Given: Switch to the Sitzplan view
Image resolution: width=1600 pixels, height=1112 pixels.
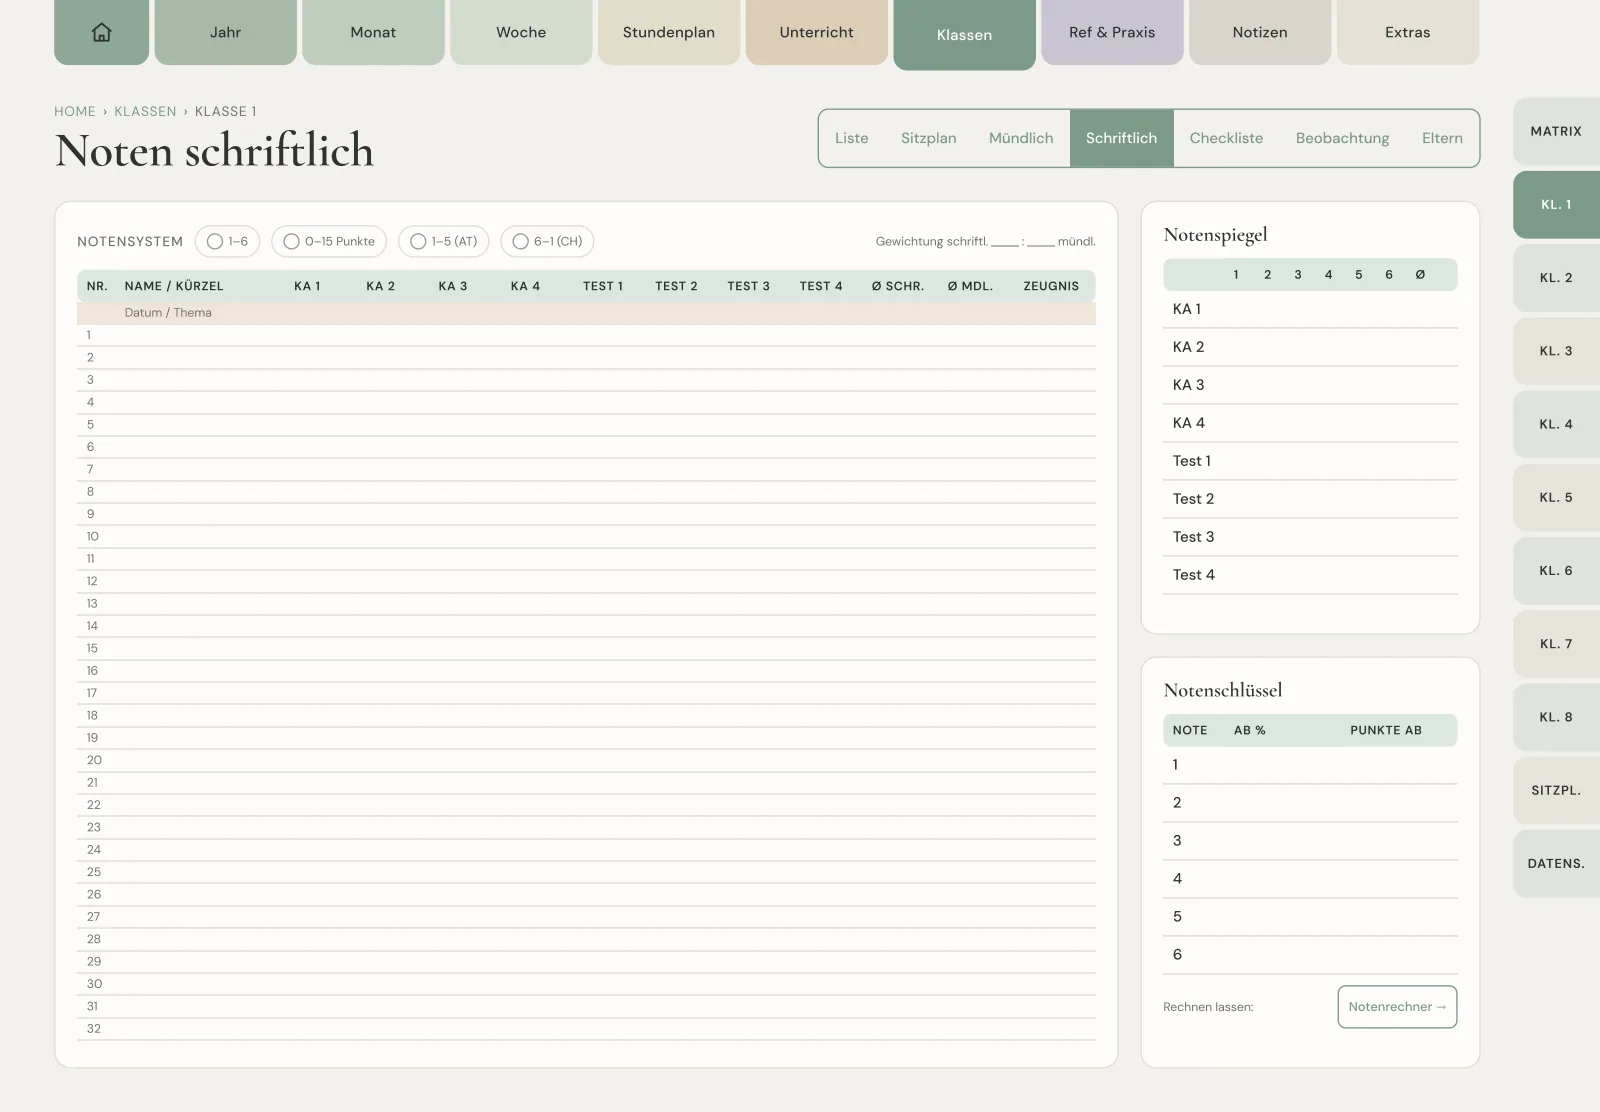Looking at the screenshot, I should pyautogui.click(x=929, y=138).
